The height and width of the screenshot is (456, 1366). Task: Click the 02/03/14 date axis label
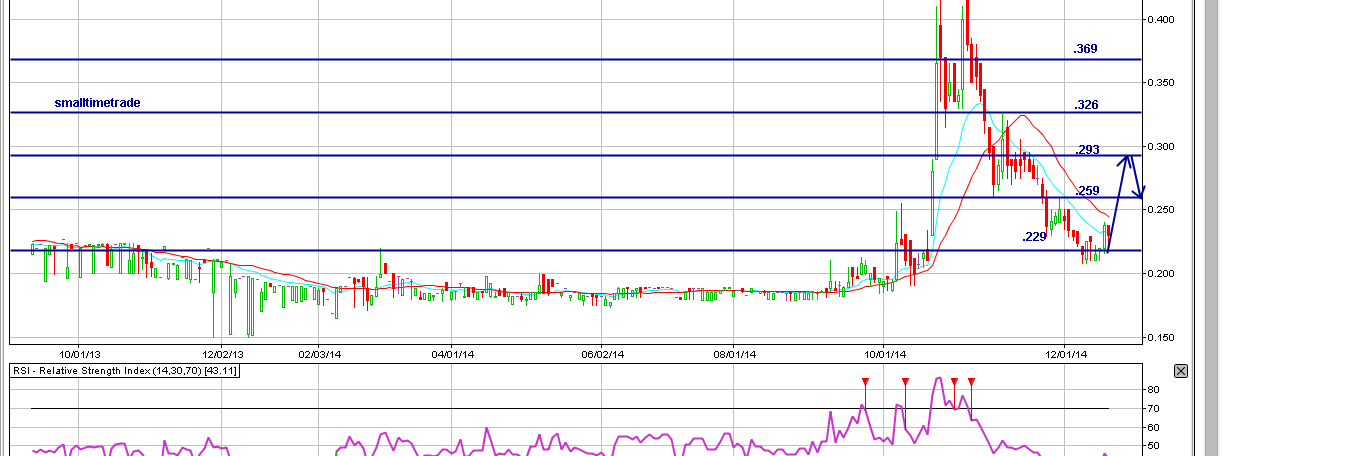(x=319, y=353)
